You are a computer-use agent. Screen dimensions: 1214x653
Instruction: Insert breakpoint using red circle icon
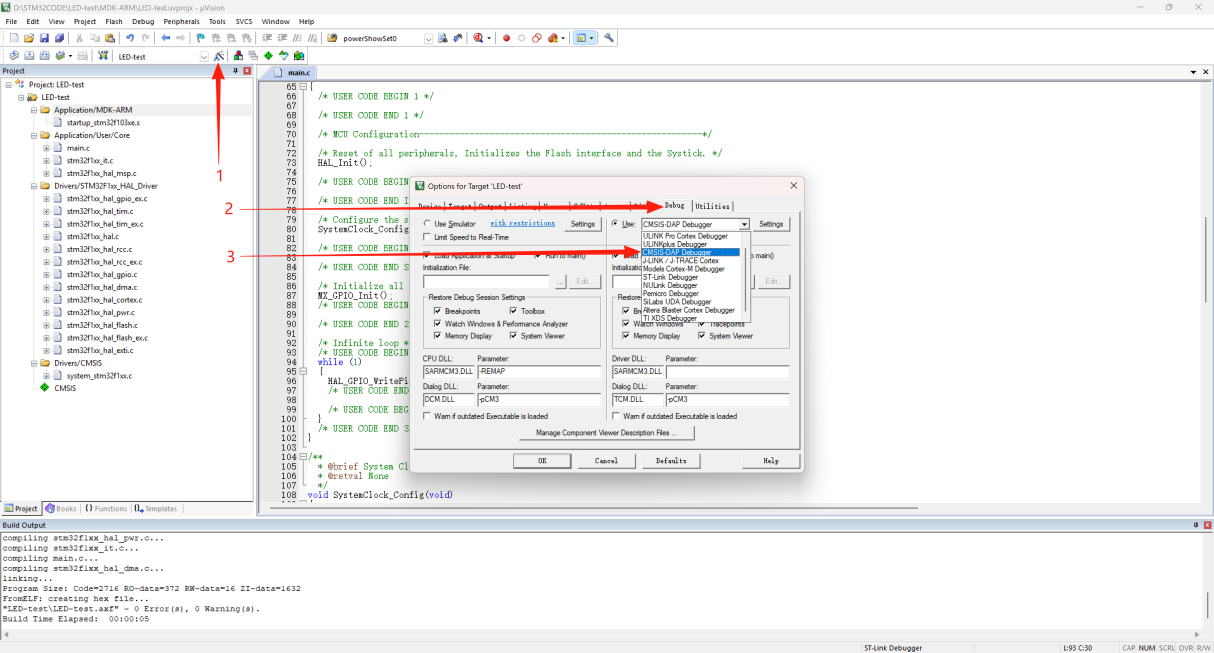[x=506, y=38]
